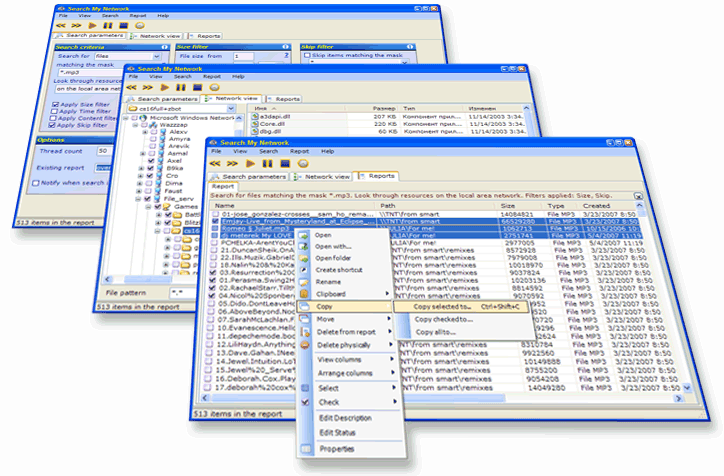Viewport: 724px width, 476px height.
Task: Click the Open folder icon in context menu
Action: click(304, 257)
